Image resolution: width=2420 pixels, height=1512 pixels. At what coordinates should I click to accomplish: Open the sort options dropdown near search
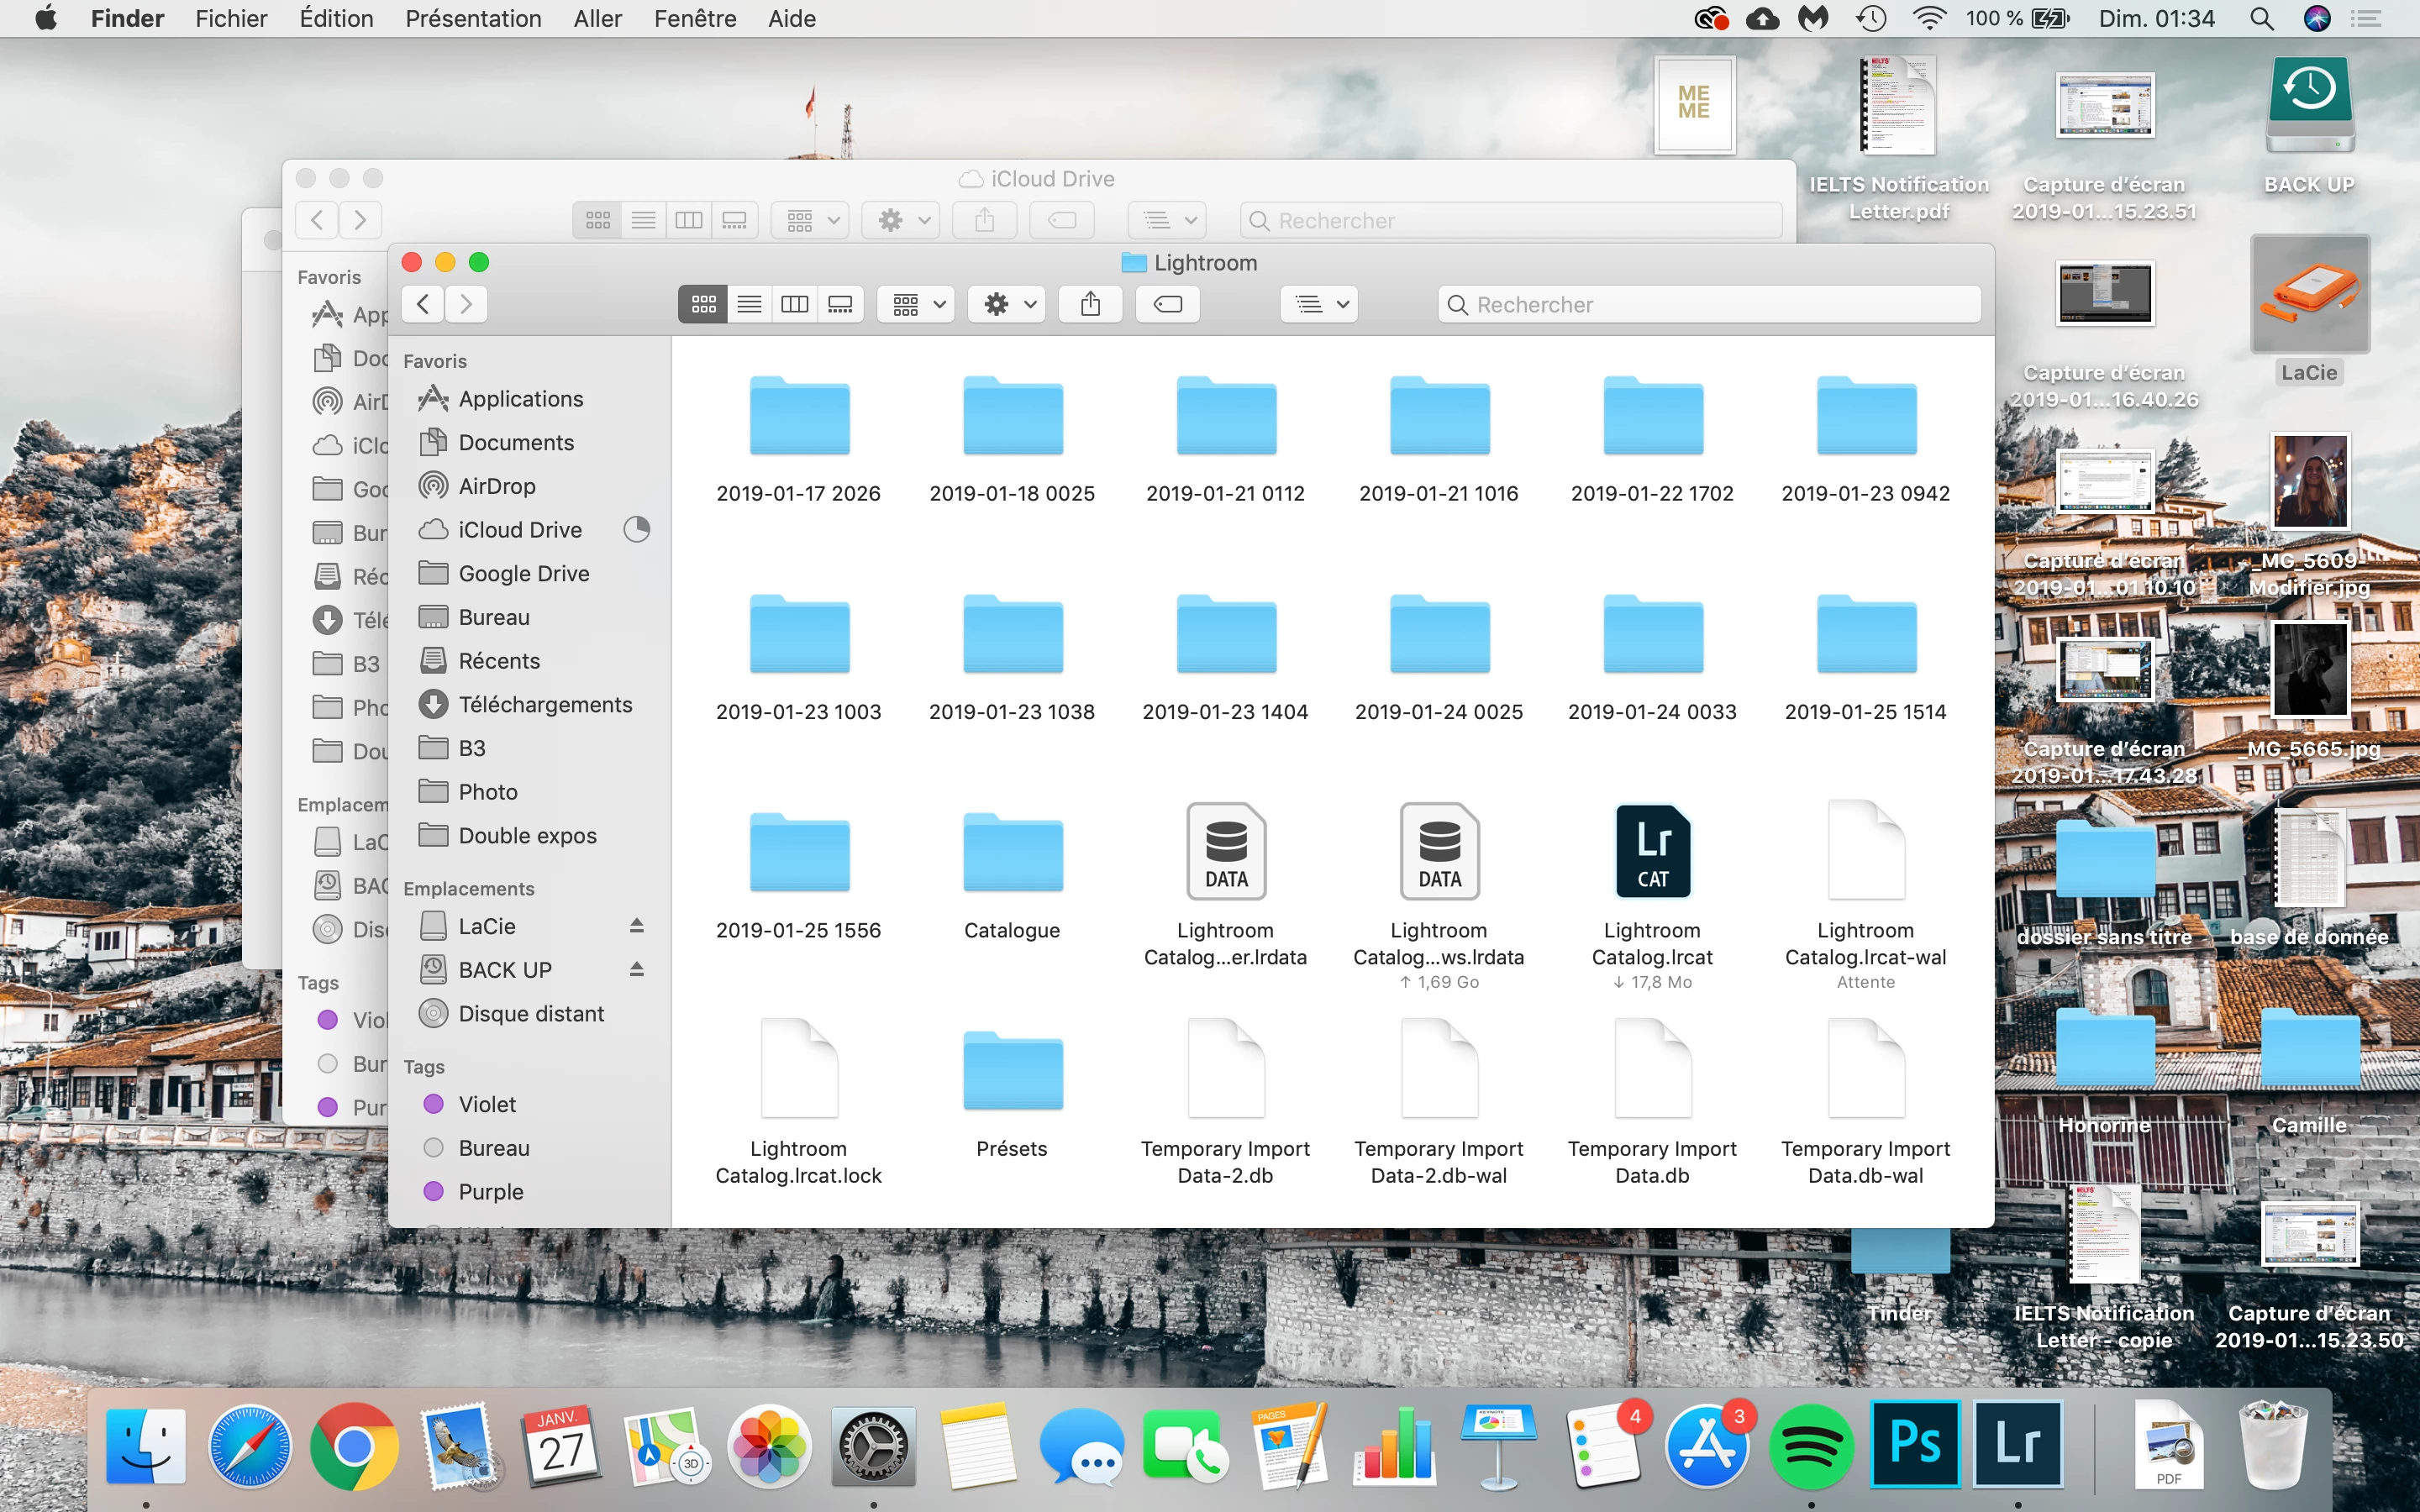click(x=1320, y=304)
